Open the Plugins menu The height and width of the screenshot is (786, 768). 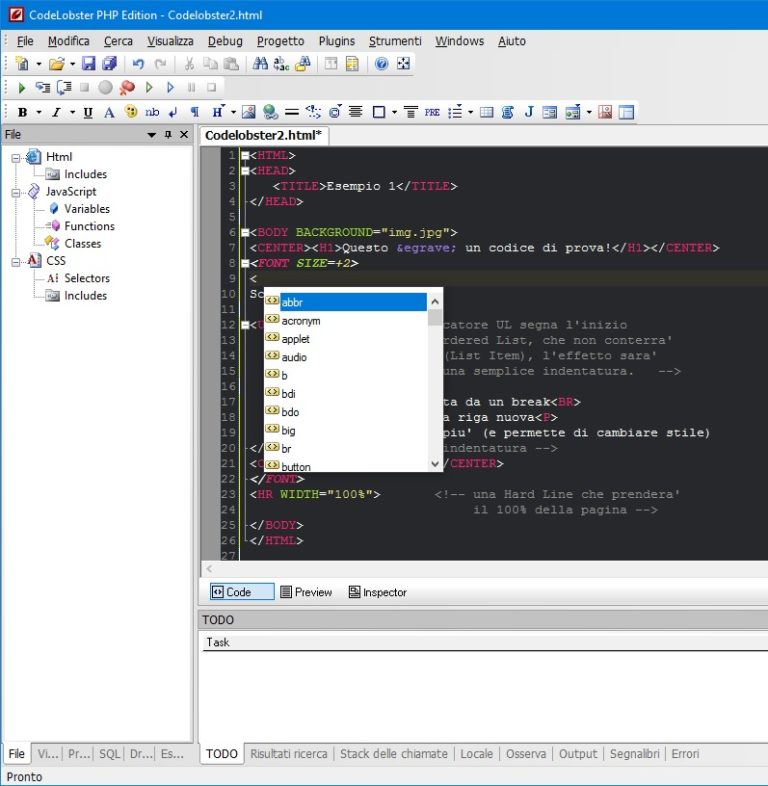coord(336,41)
